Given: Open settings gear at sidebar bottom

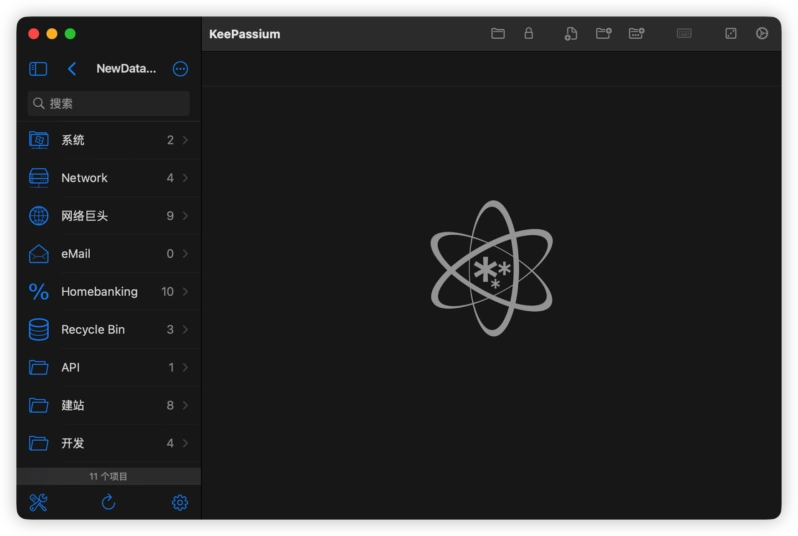Looking at the screenshot, I should 180,502.
